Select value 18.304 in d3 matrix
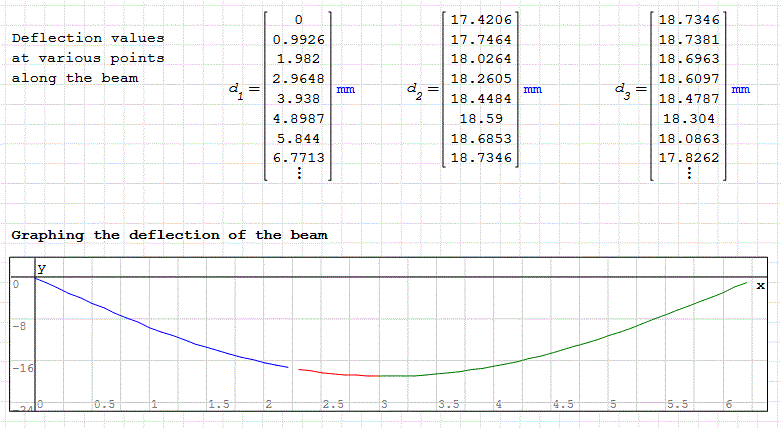 (688, 118)
